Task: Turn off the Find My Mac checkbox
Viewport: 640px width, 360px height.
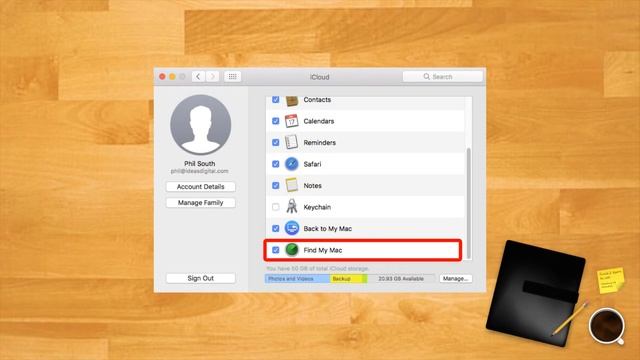Action: [x=276, y=250]
